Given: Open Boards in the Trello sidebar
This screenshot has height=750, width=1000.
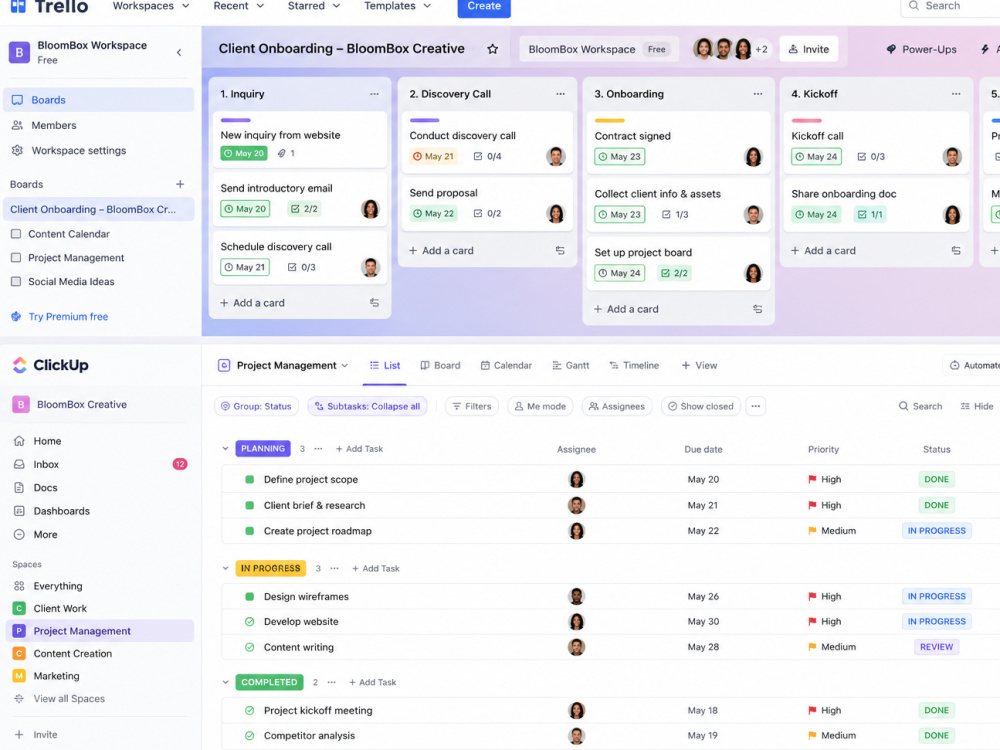Looking at the screenshot, I should pos(99,100).
